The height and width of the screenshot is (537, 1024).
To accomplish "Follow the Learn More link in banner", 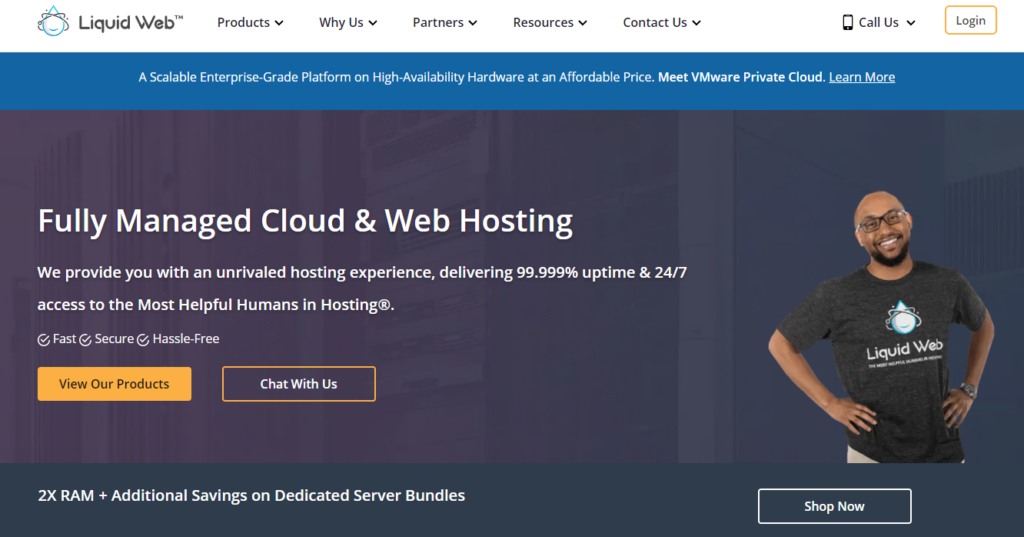I will click(861, 77).
